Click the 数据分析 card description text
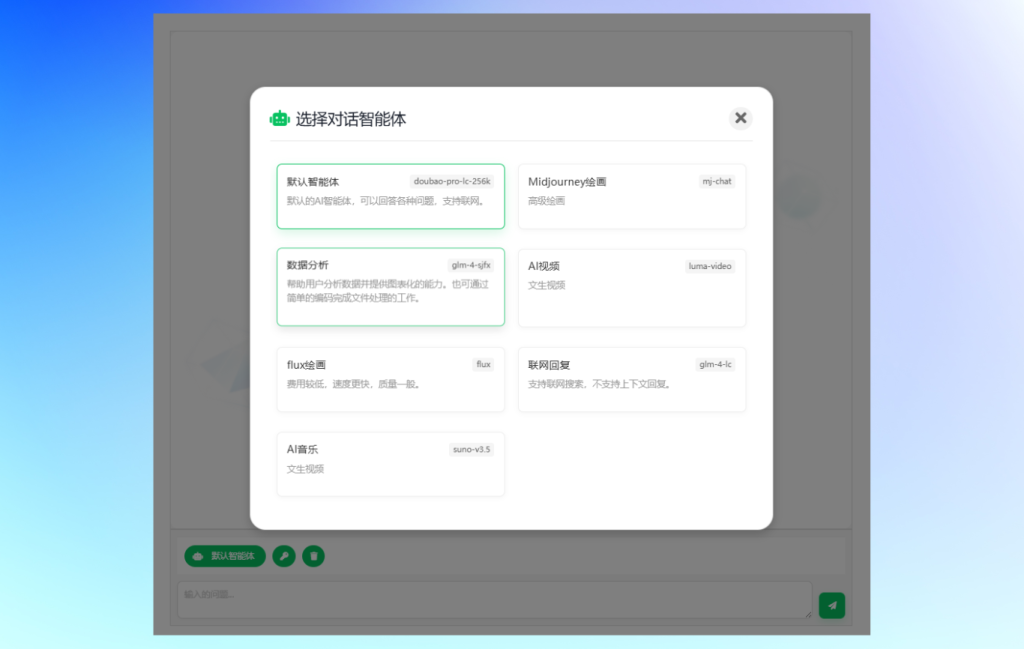This screenshot has height=649, width=1024. [x=387, y=291]
